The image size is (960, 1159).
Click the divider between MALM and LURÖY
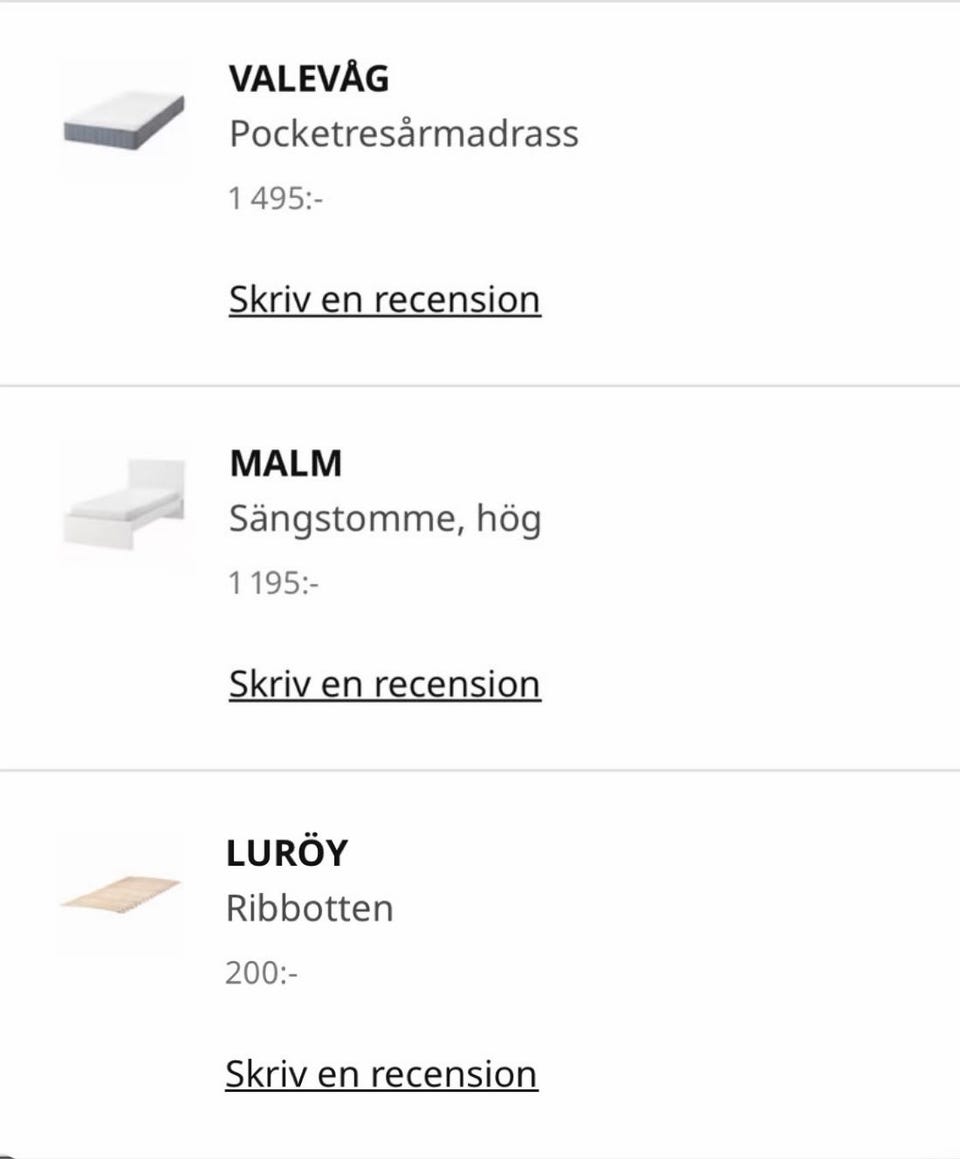480,770
